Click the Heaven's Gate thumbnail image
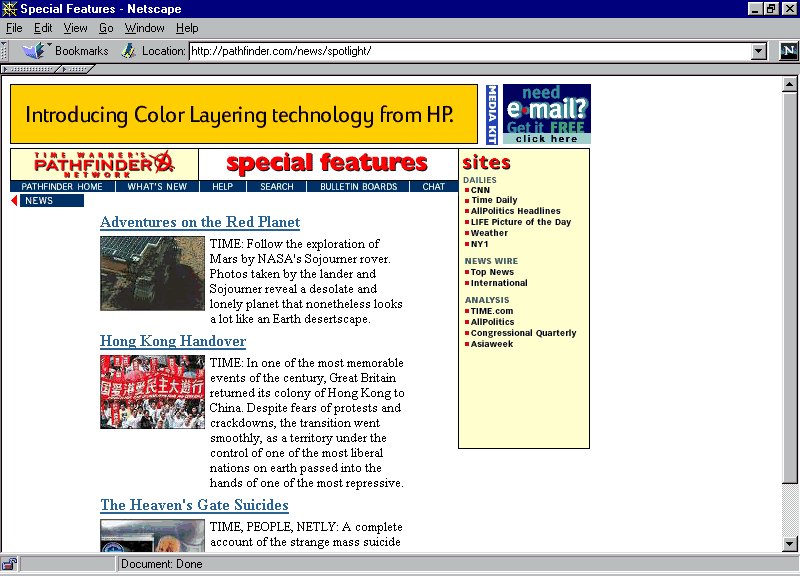Image resolution: width=800 pixels, height=576 pixels. [152, 536]
